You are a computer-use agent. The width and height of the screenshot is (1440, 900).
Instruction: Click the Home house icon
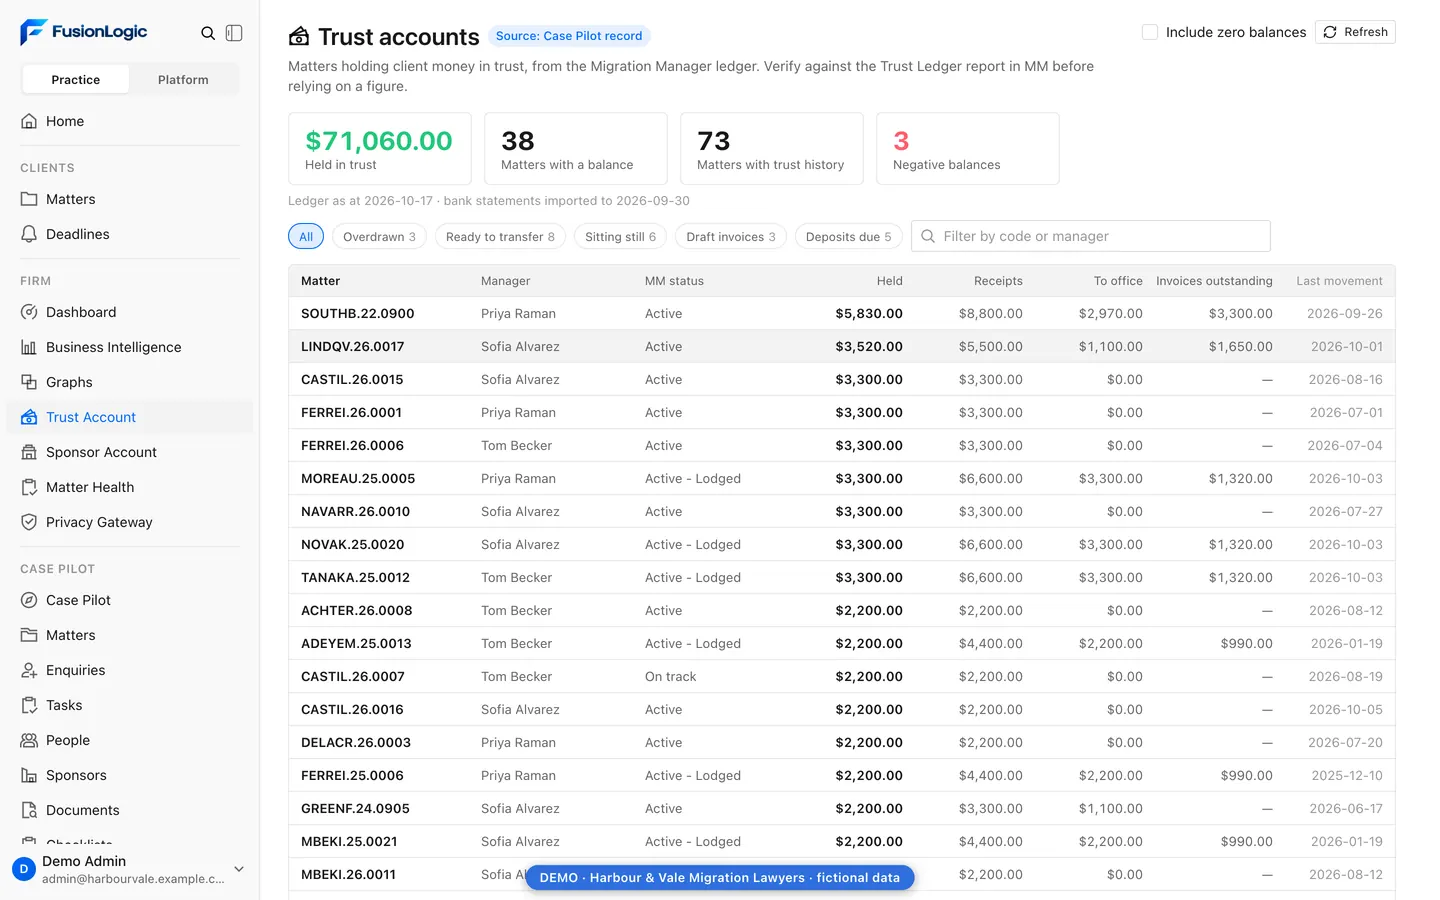point(29,121)
